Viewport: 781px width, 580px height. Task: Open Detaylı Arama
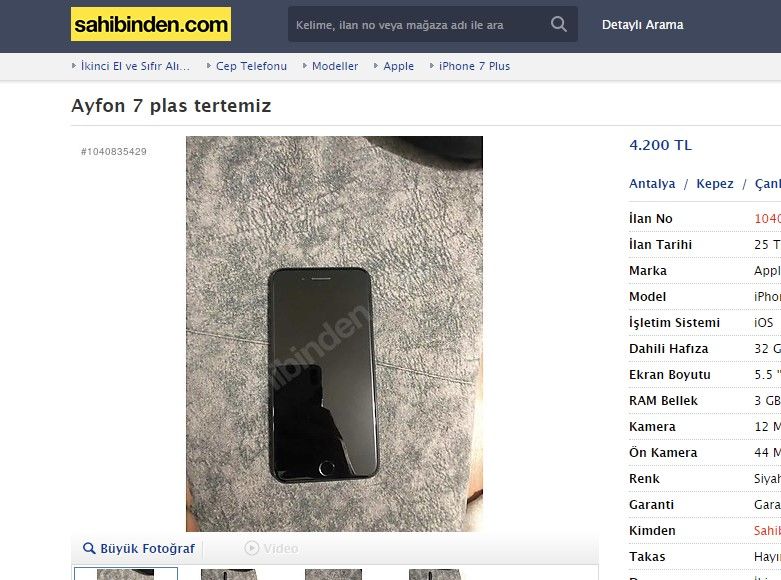point(643,24)
